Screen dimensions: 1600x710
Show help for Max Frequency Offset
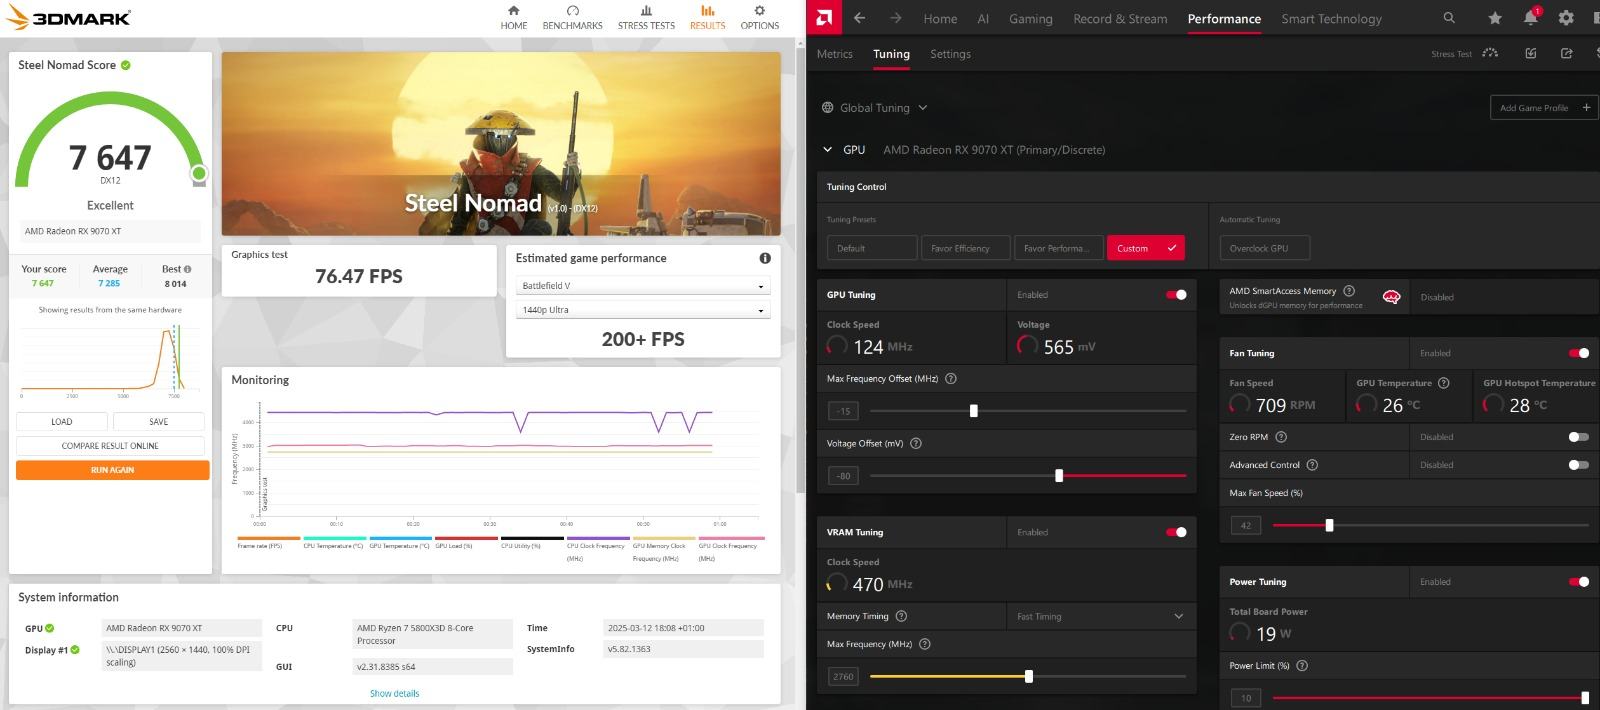(951, 379)
